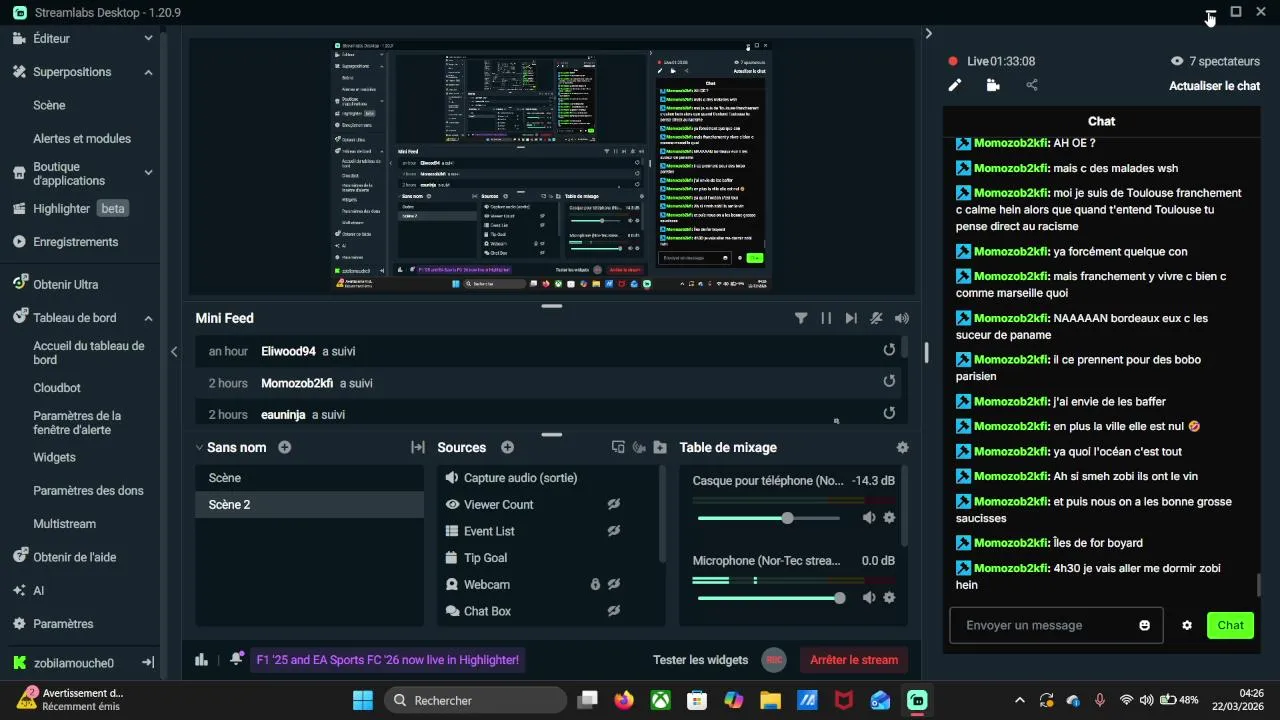Pause the Mini Feed event queue
The height and width of the screenshot is (720, 1280).
[826, 318]
